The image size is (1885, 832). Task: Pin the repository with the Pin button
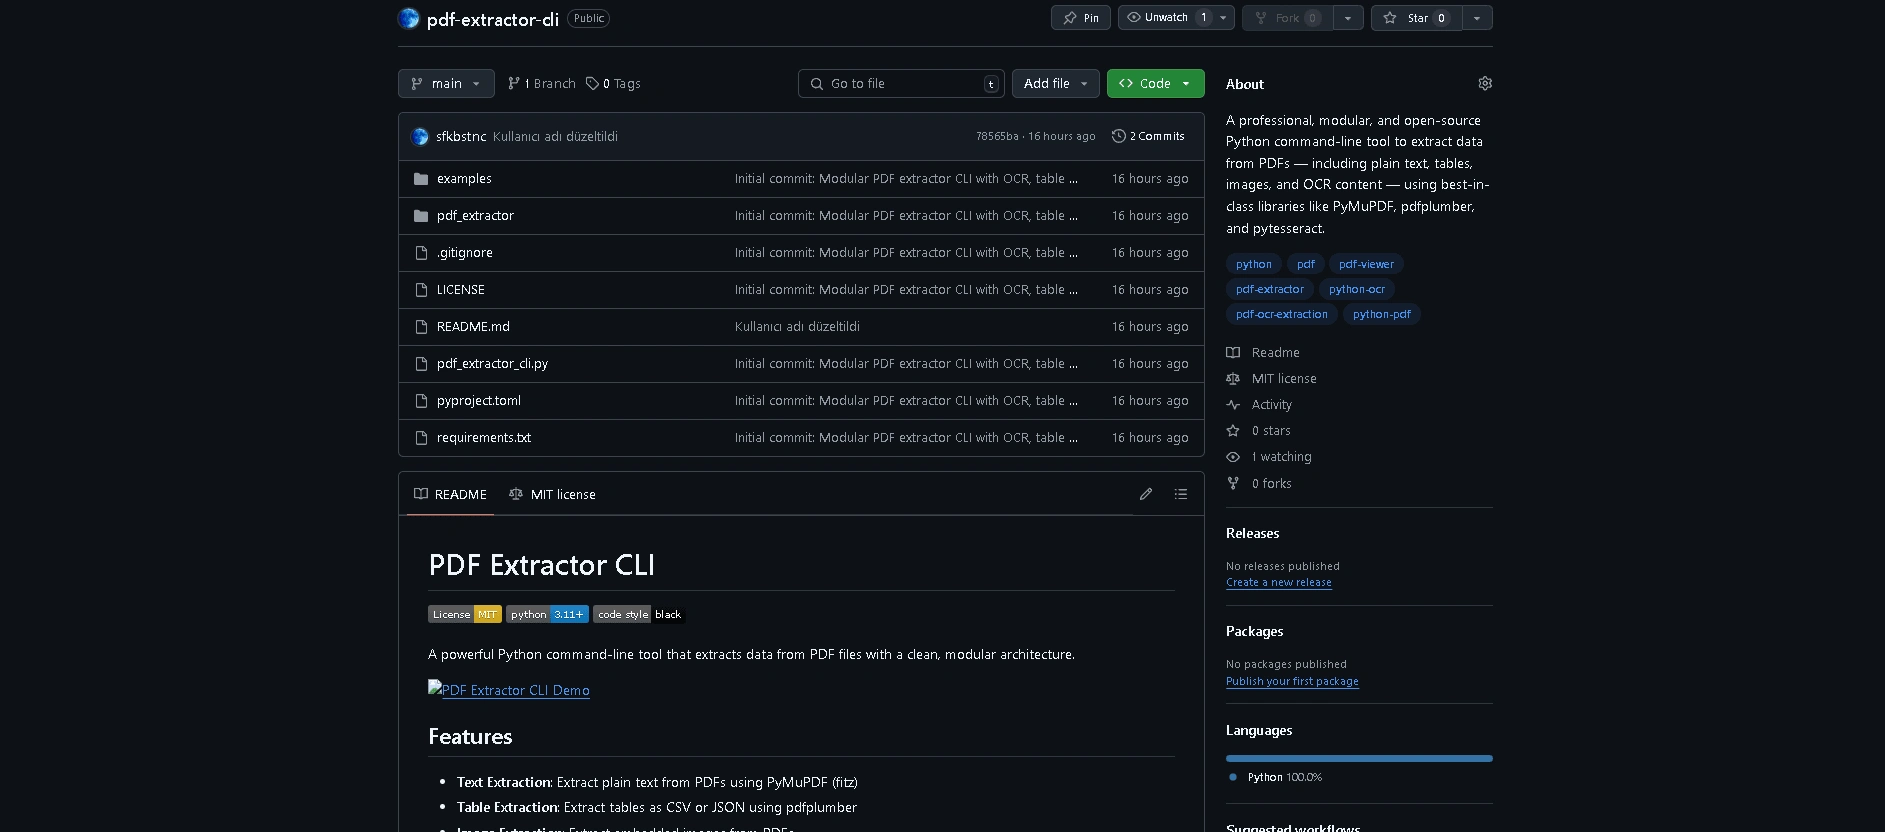pos(1081,18)
